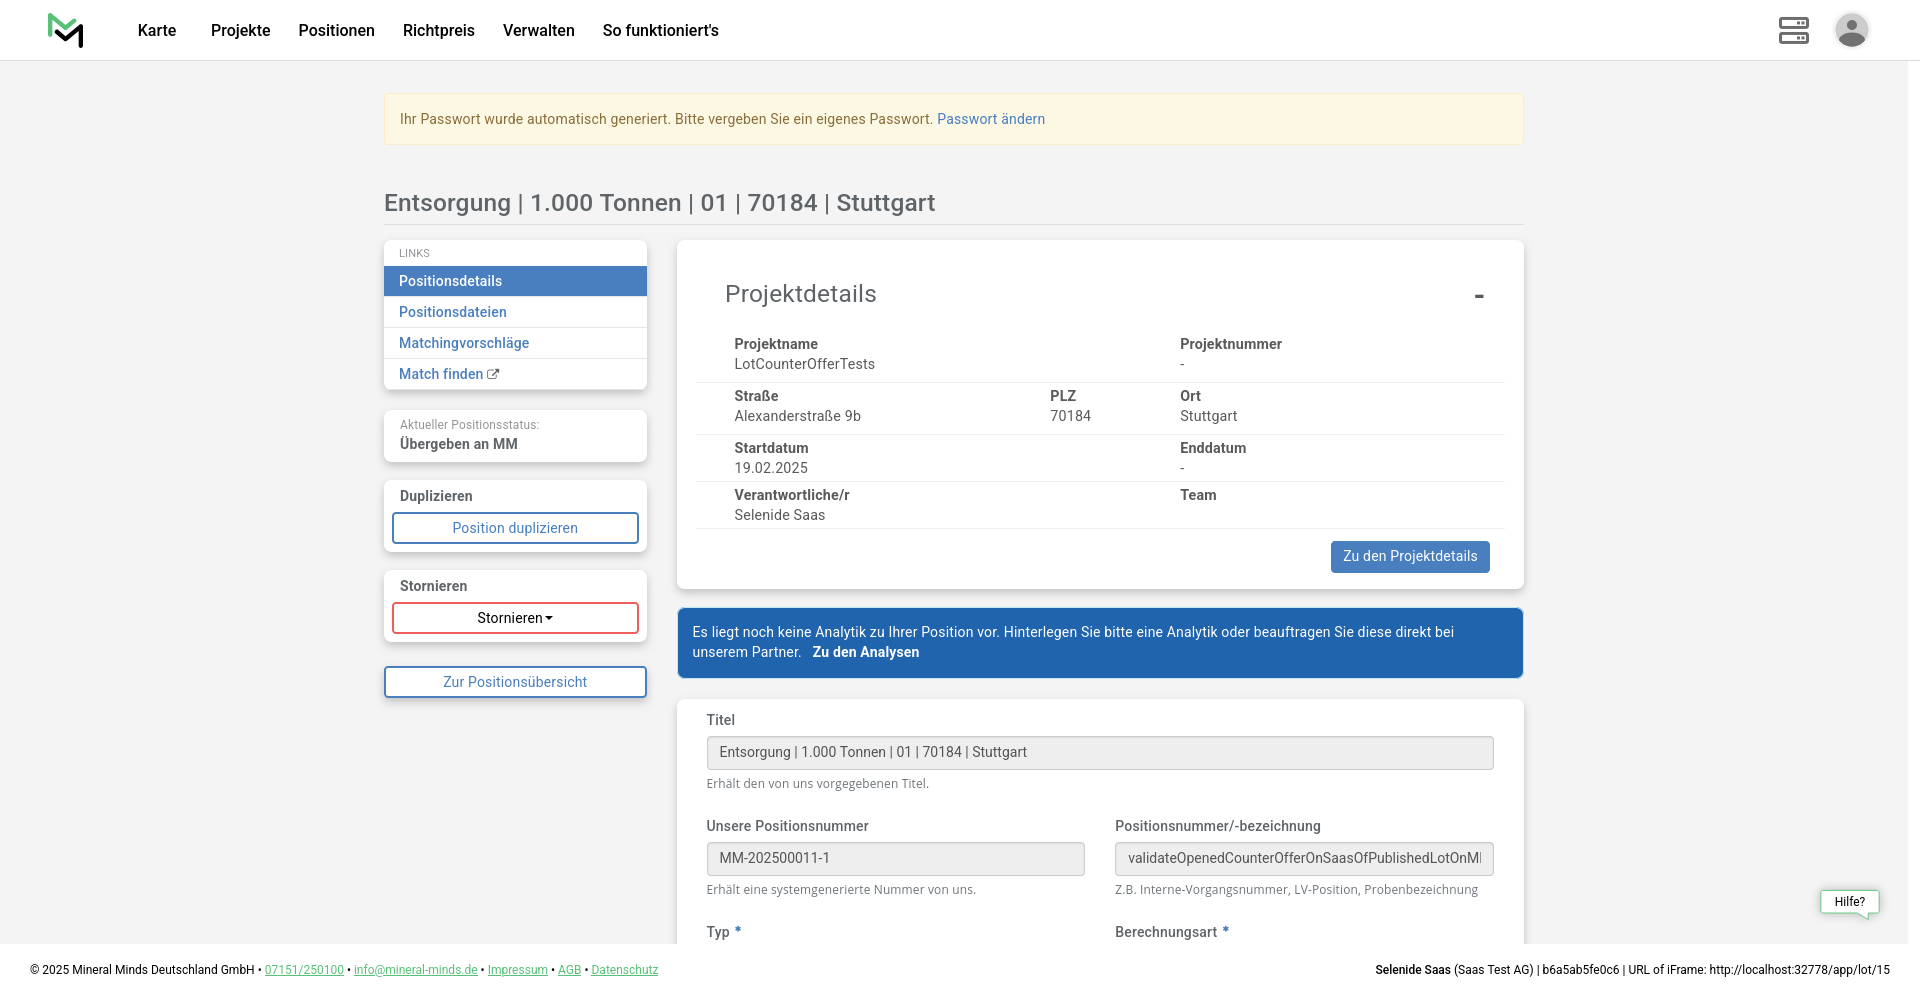Click the Passwort ändern link
1920x994 pixels.
point(990,119)
